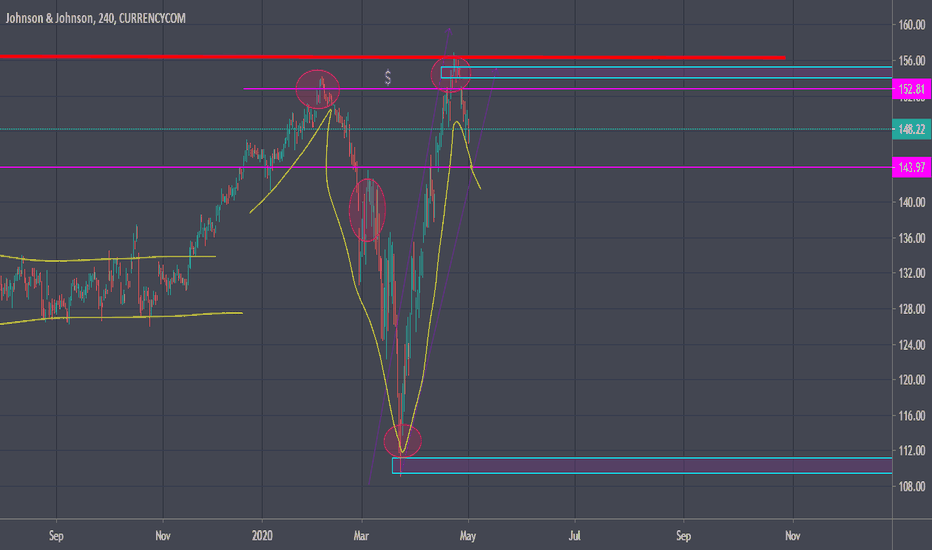Click the 128.00 price axis label

pyautogui.click(x=912, y=309)
